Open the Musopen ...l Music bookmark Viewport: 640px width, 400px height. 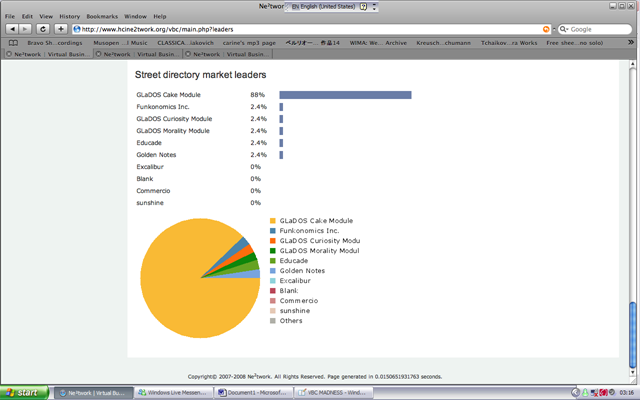pyautogui.click(x=120, y=43)
